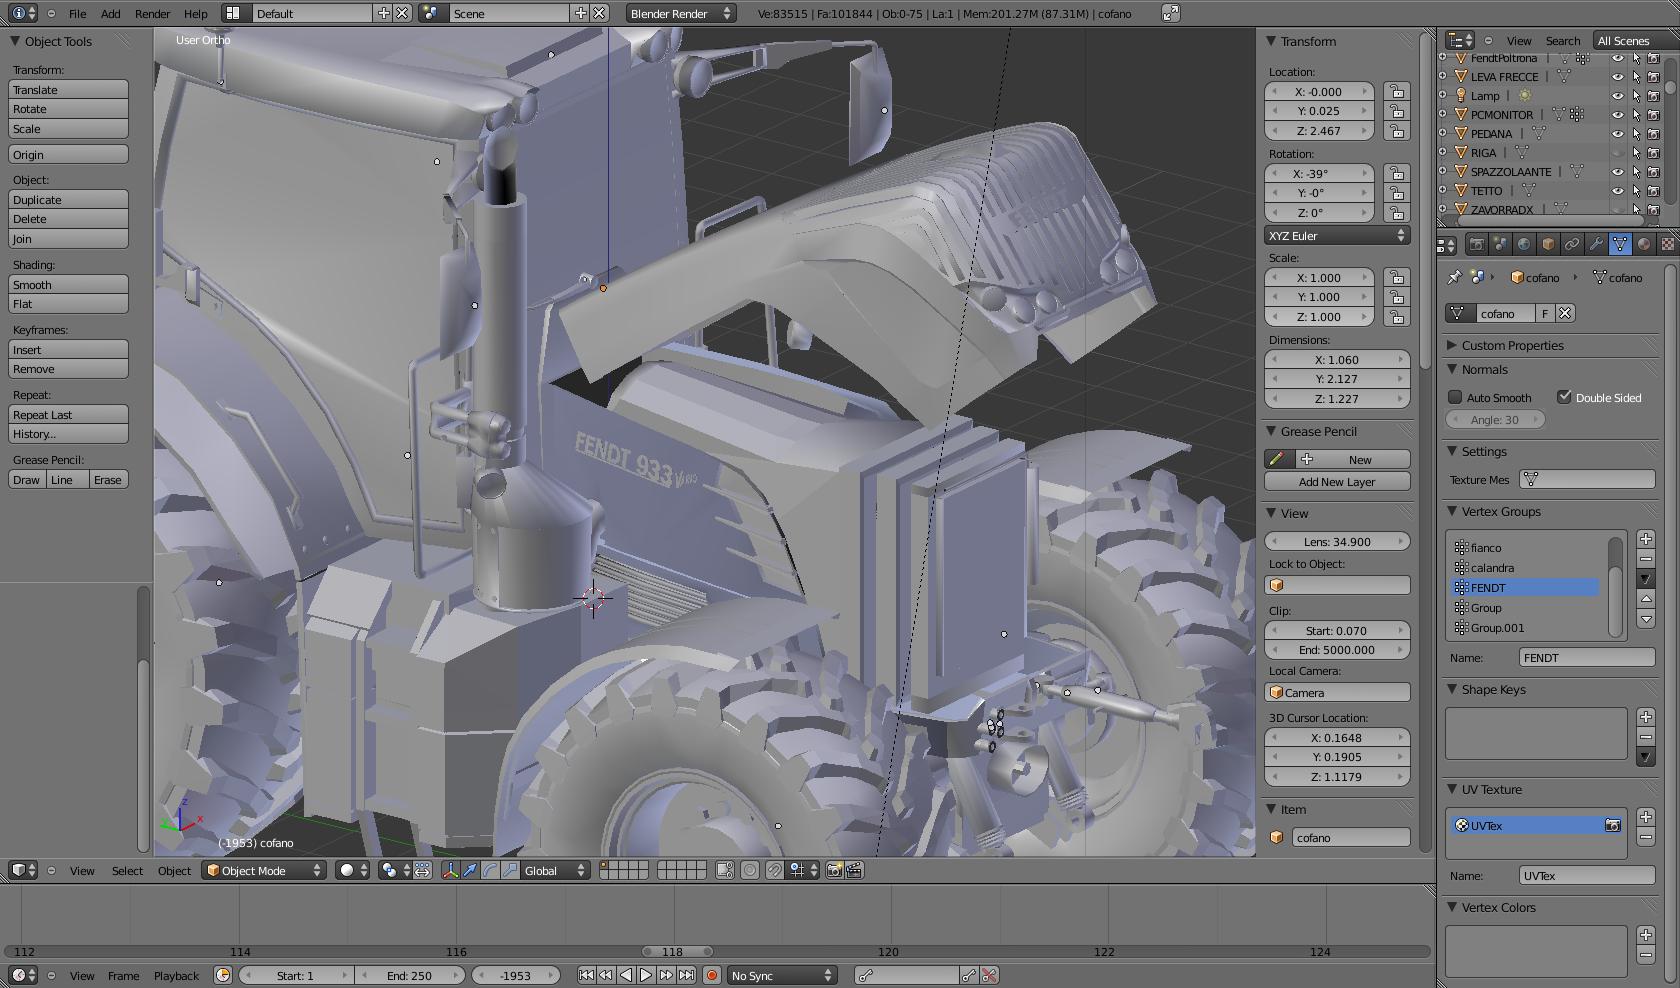Open No Sync dropdown in timeline
Screen dimensions: 1680x988
781,975
